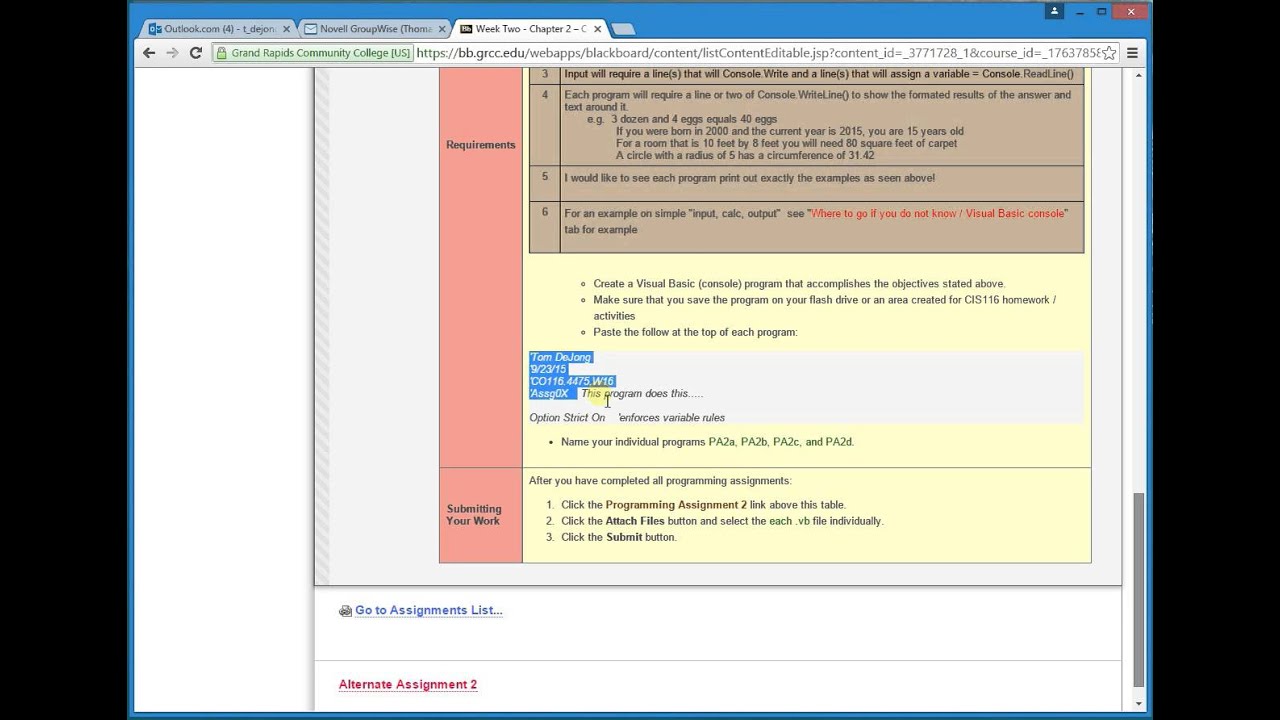Close the Novell GroupWise tab
Viewport: 1280px width, 720px height.
coord(441,29)
